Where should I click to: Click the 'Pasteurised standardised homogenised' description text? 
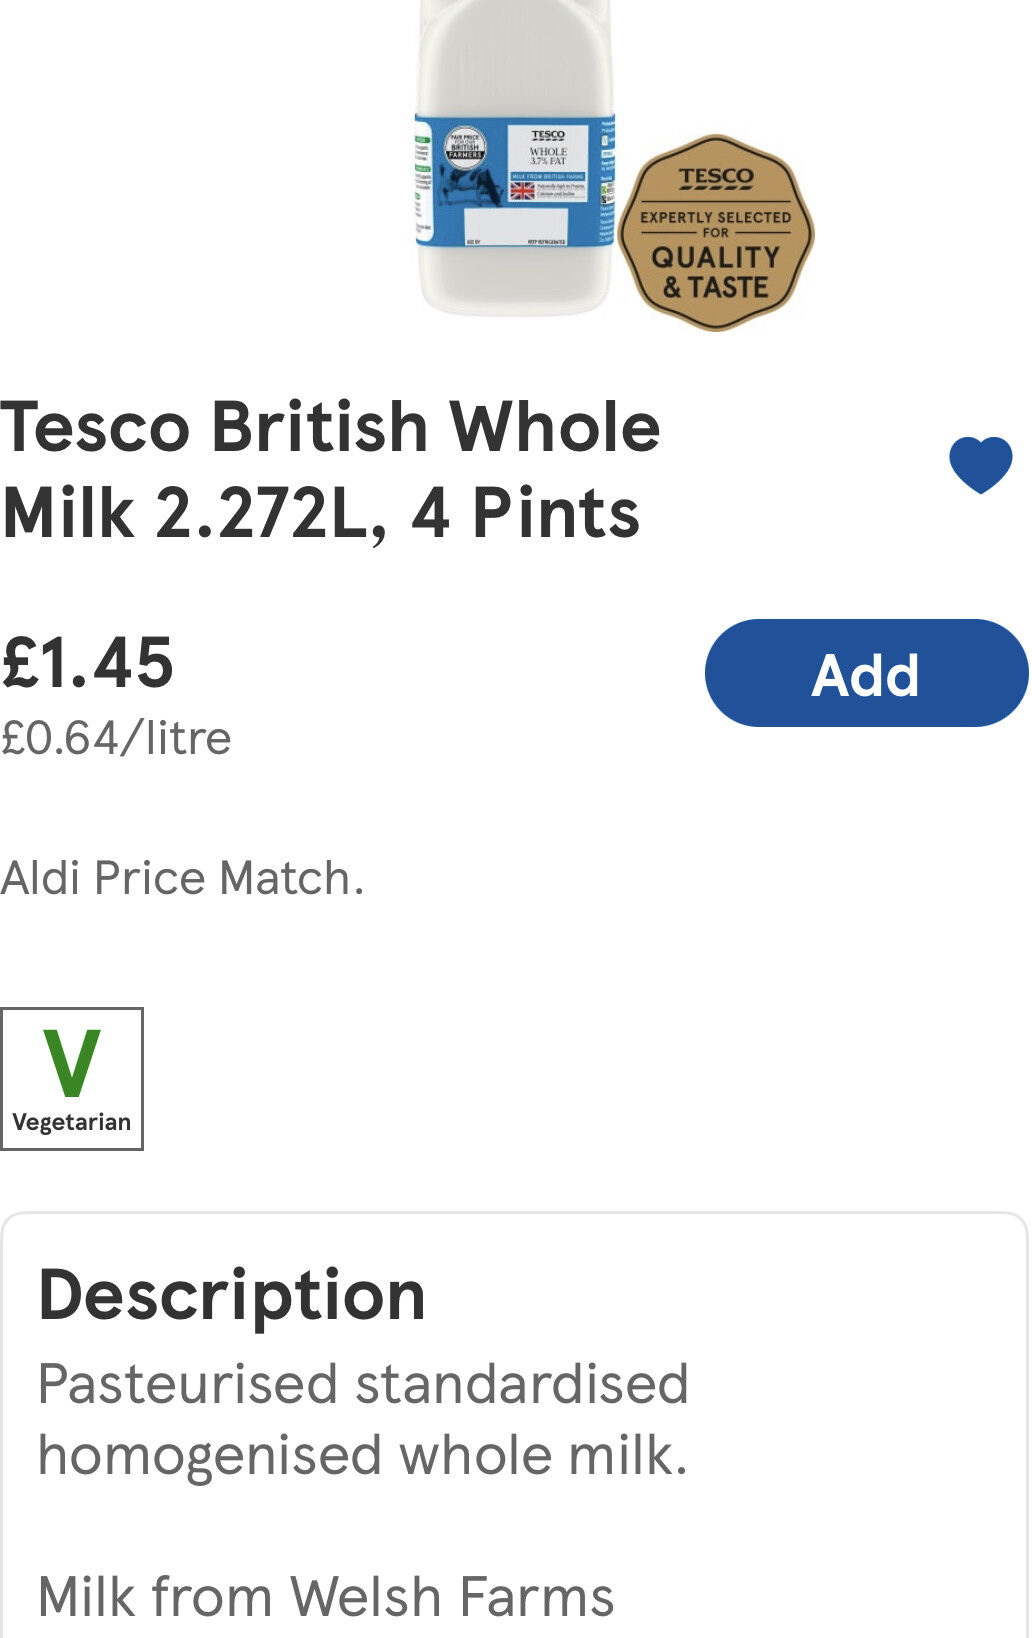(x=363, y=1419)
